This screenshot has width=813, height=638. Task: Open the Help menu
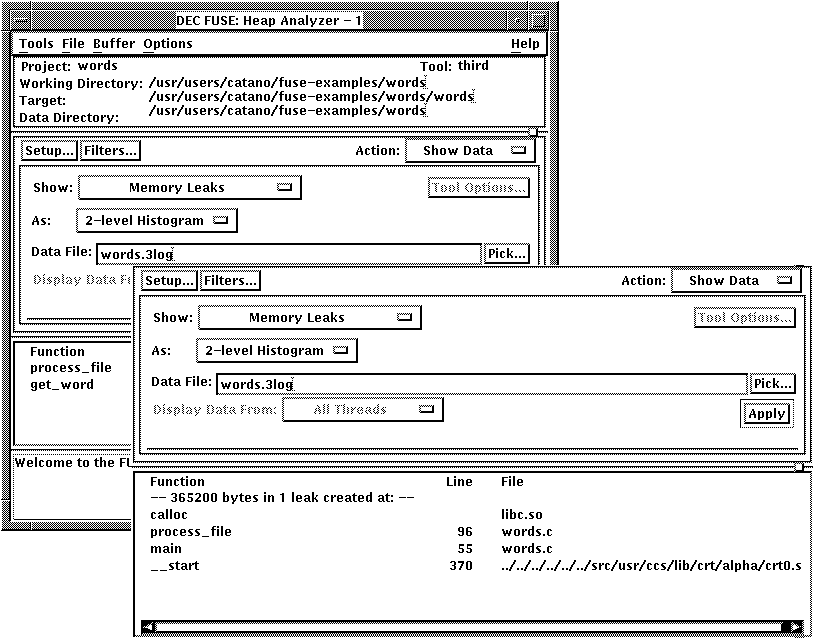pos(524,44)
